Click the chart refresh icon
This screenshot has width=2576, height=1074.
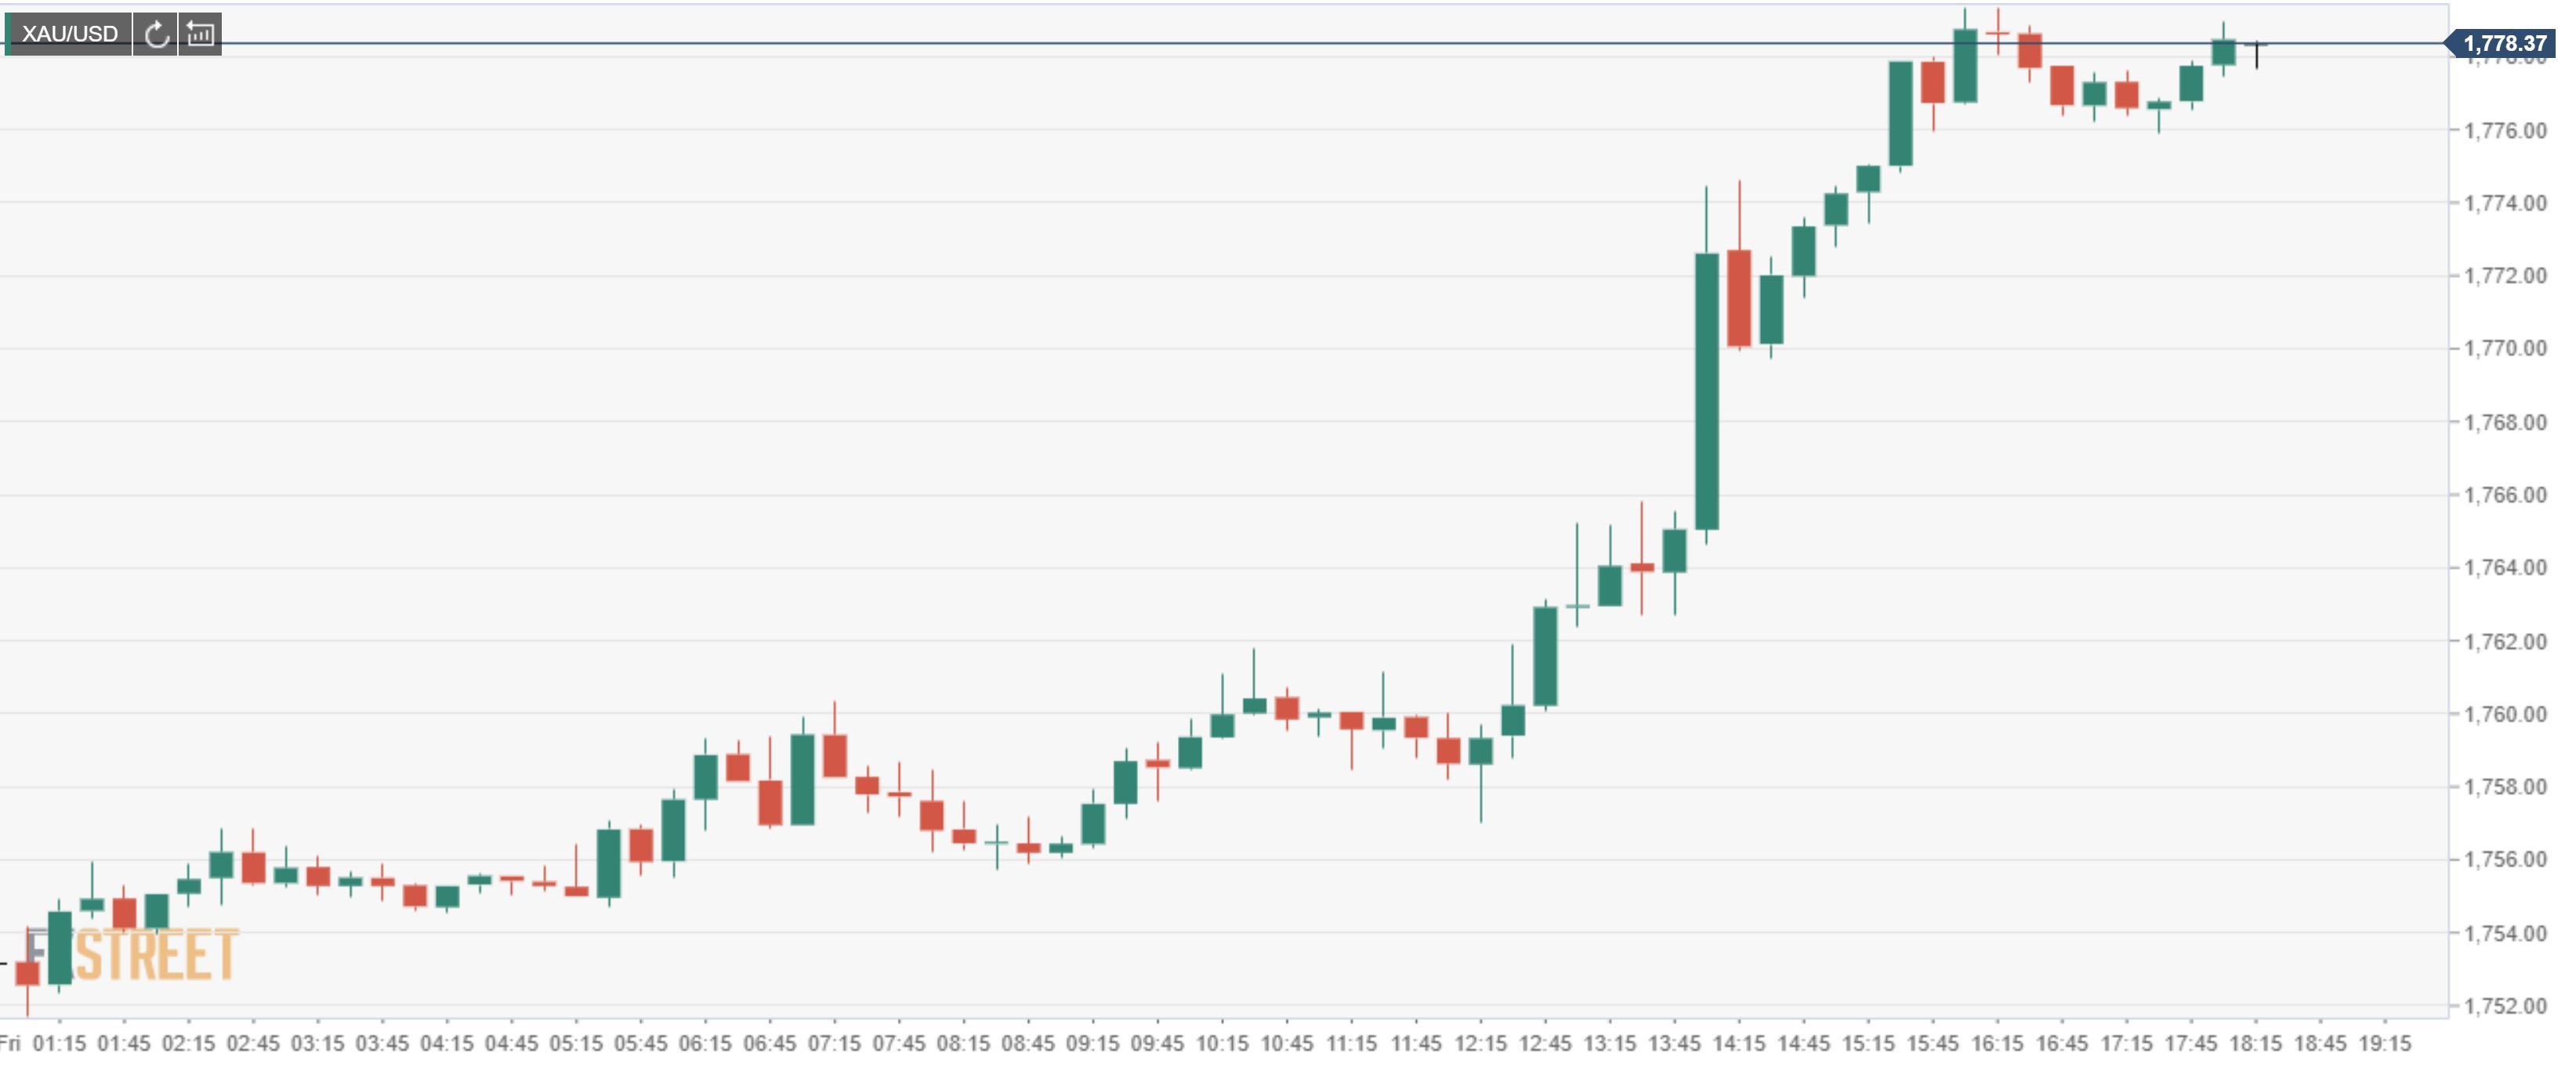click(155, 34)
